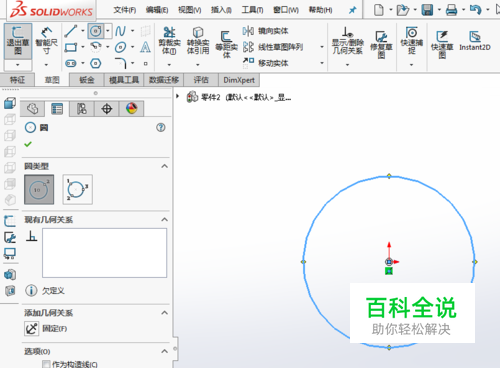Open the 帮助(H) menu
500x368 pixels.
(x=320, y=10)
